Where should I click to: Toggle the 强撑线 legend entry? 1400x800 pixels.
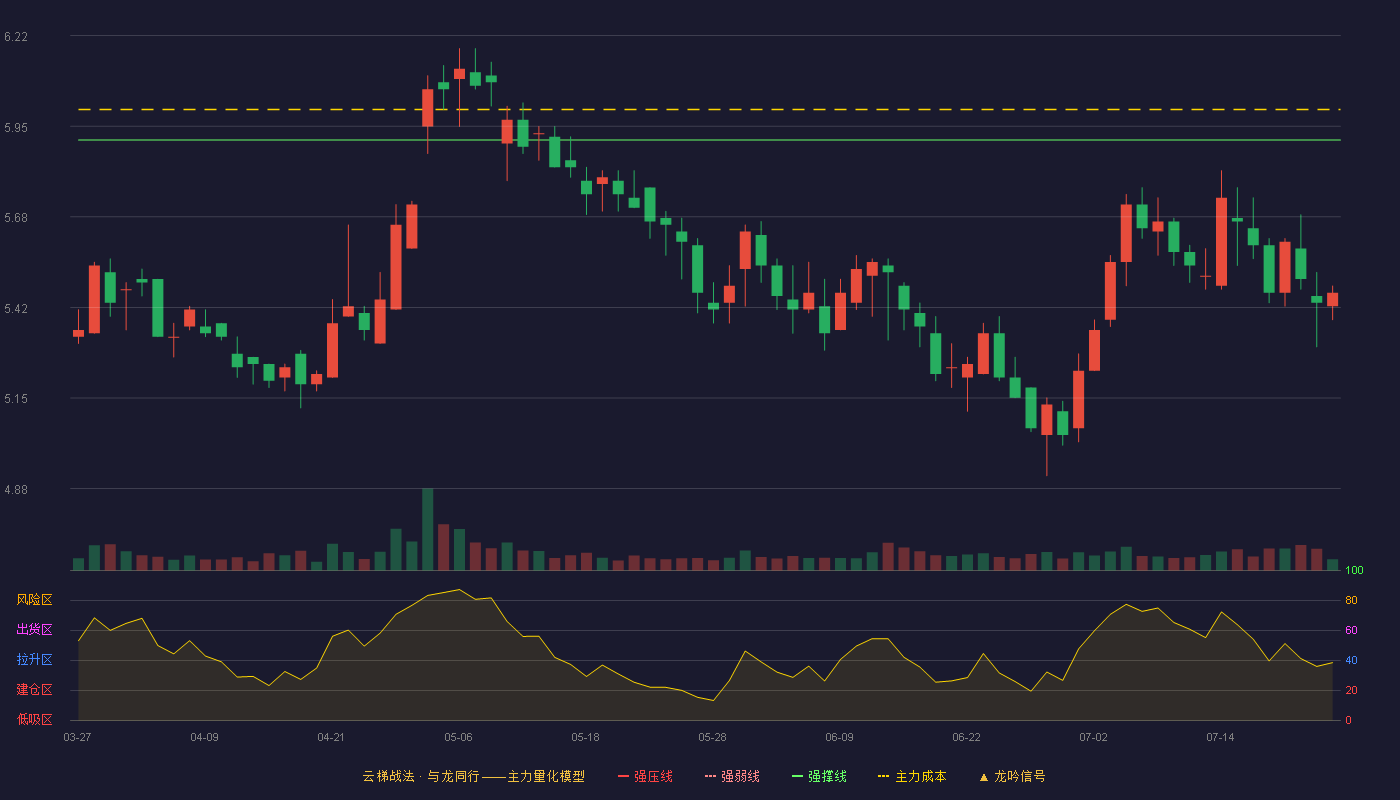click(x=819, y=776)
